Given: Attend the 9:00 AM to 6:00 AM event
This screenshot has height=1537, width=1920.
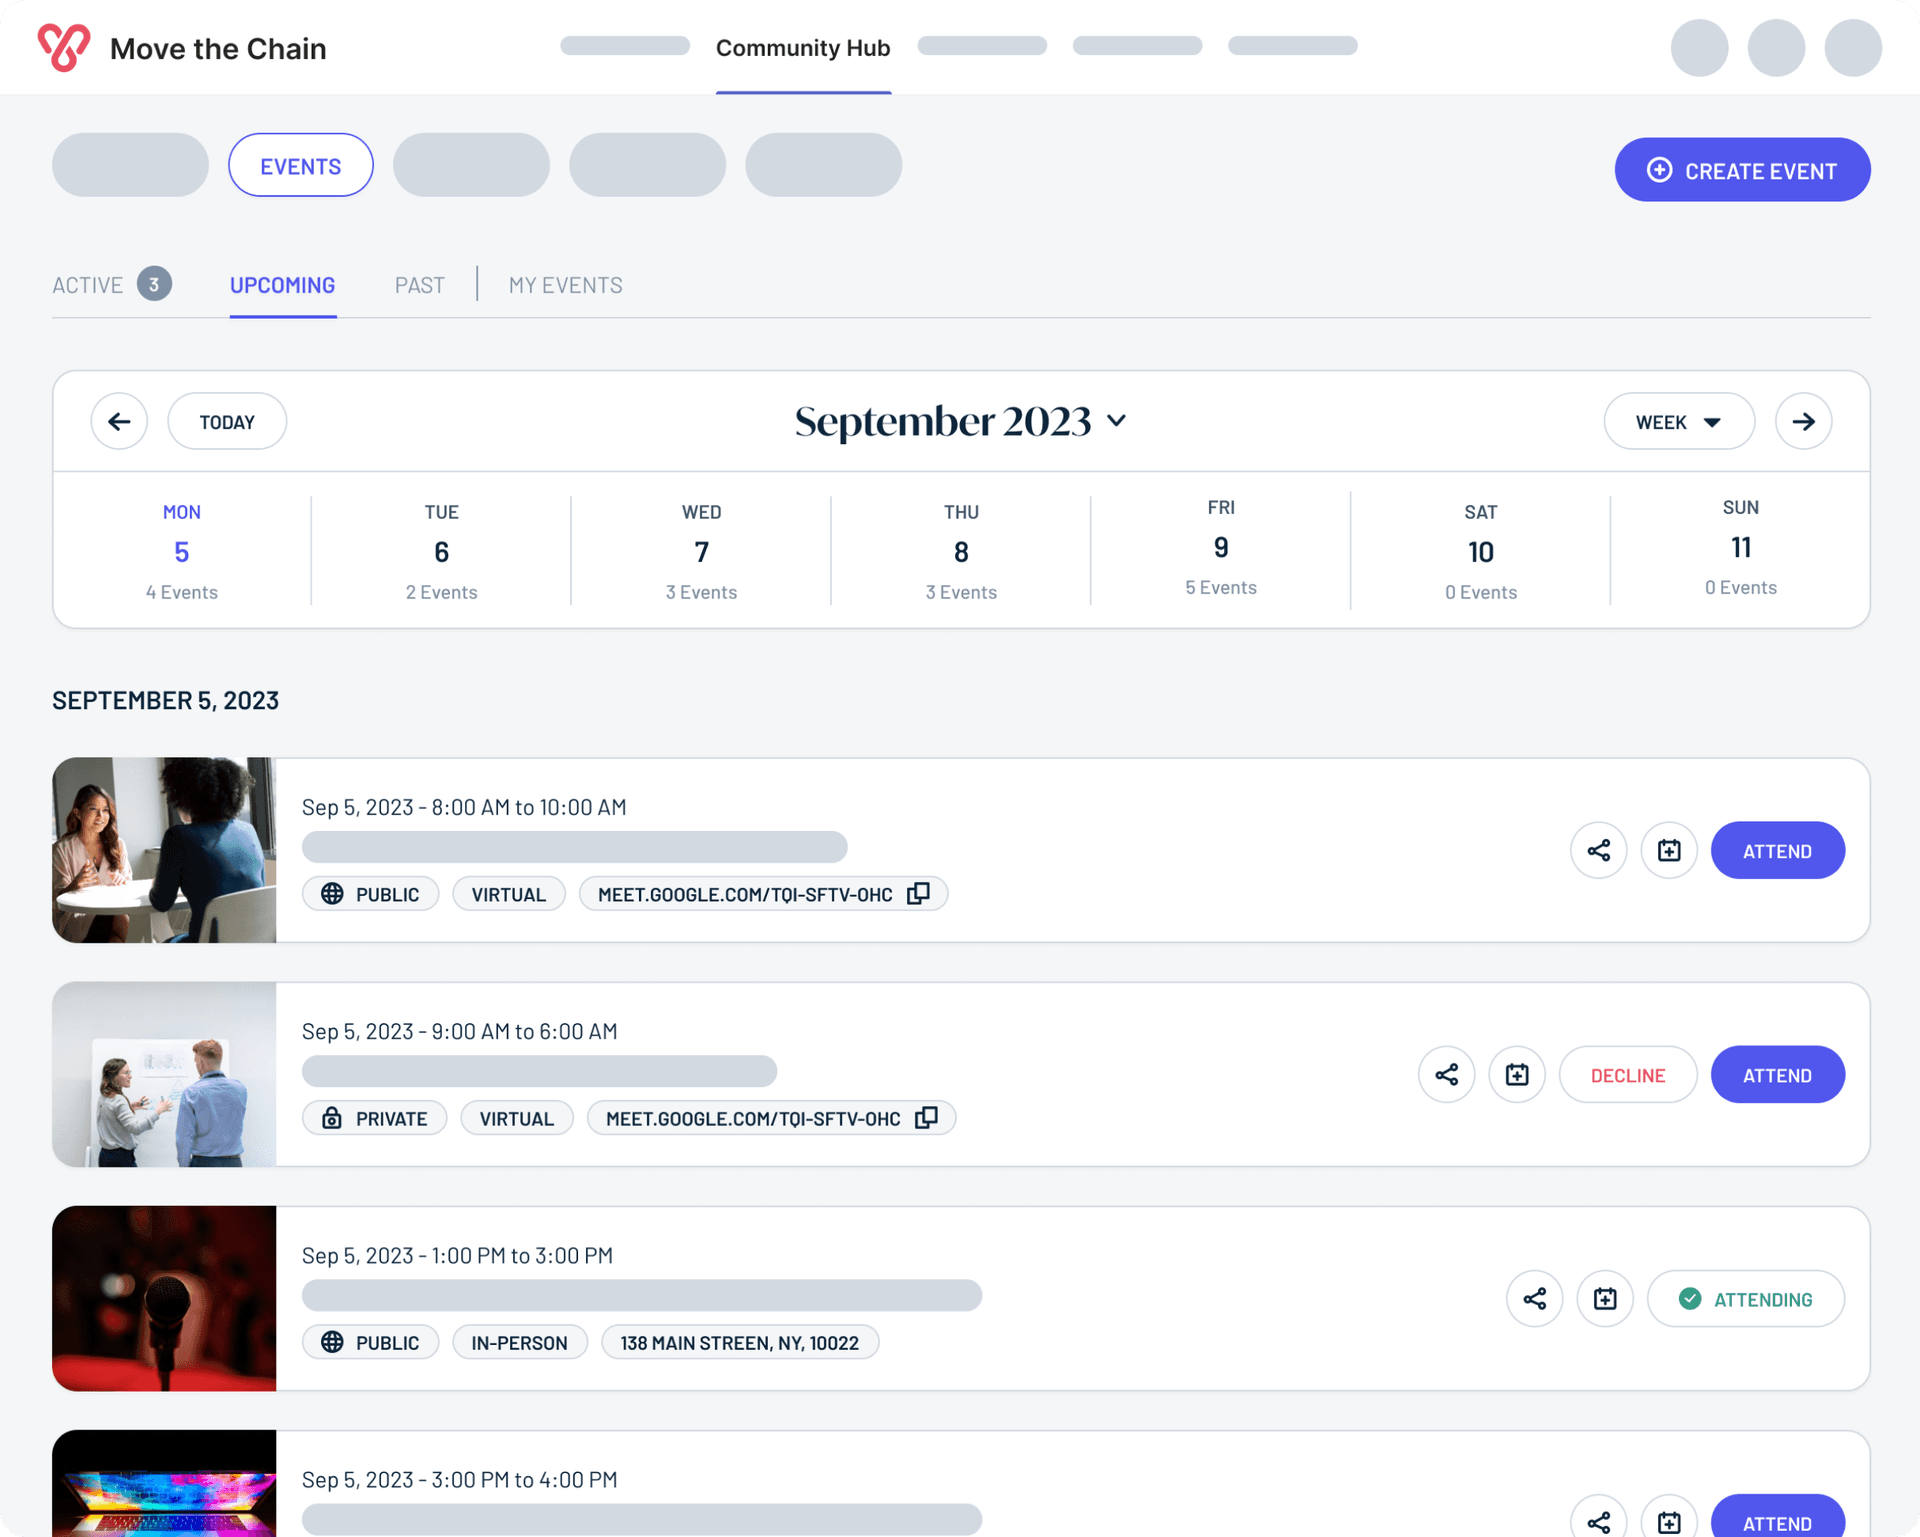Looking at the screenshot, I should [1777, 1074].
